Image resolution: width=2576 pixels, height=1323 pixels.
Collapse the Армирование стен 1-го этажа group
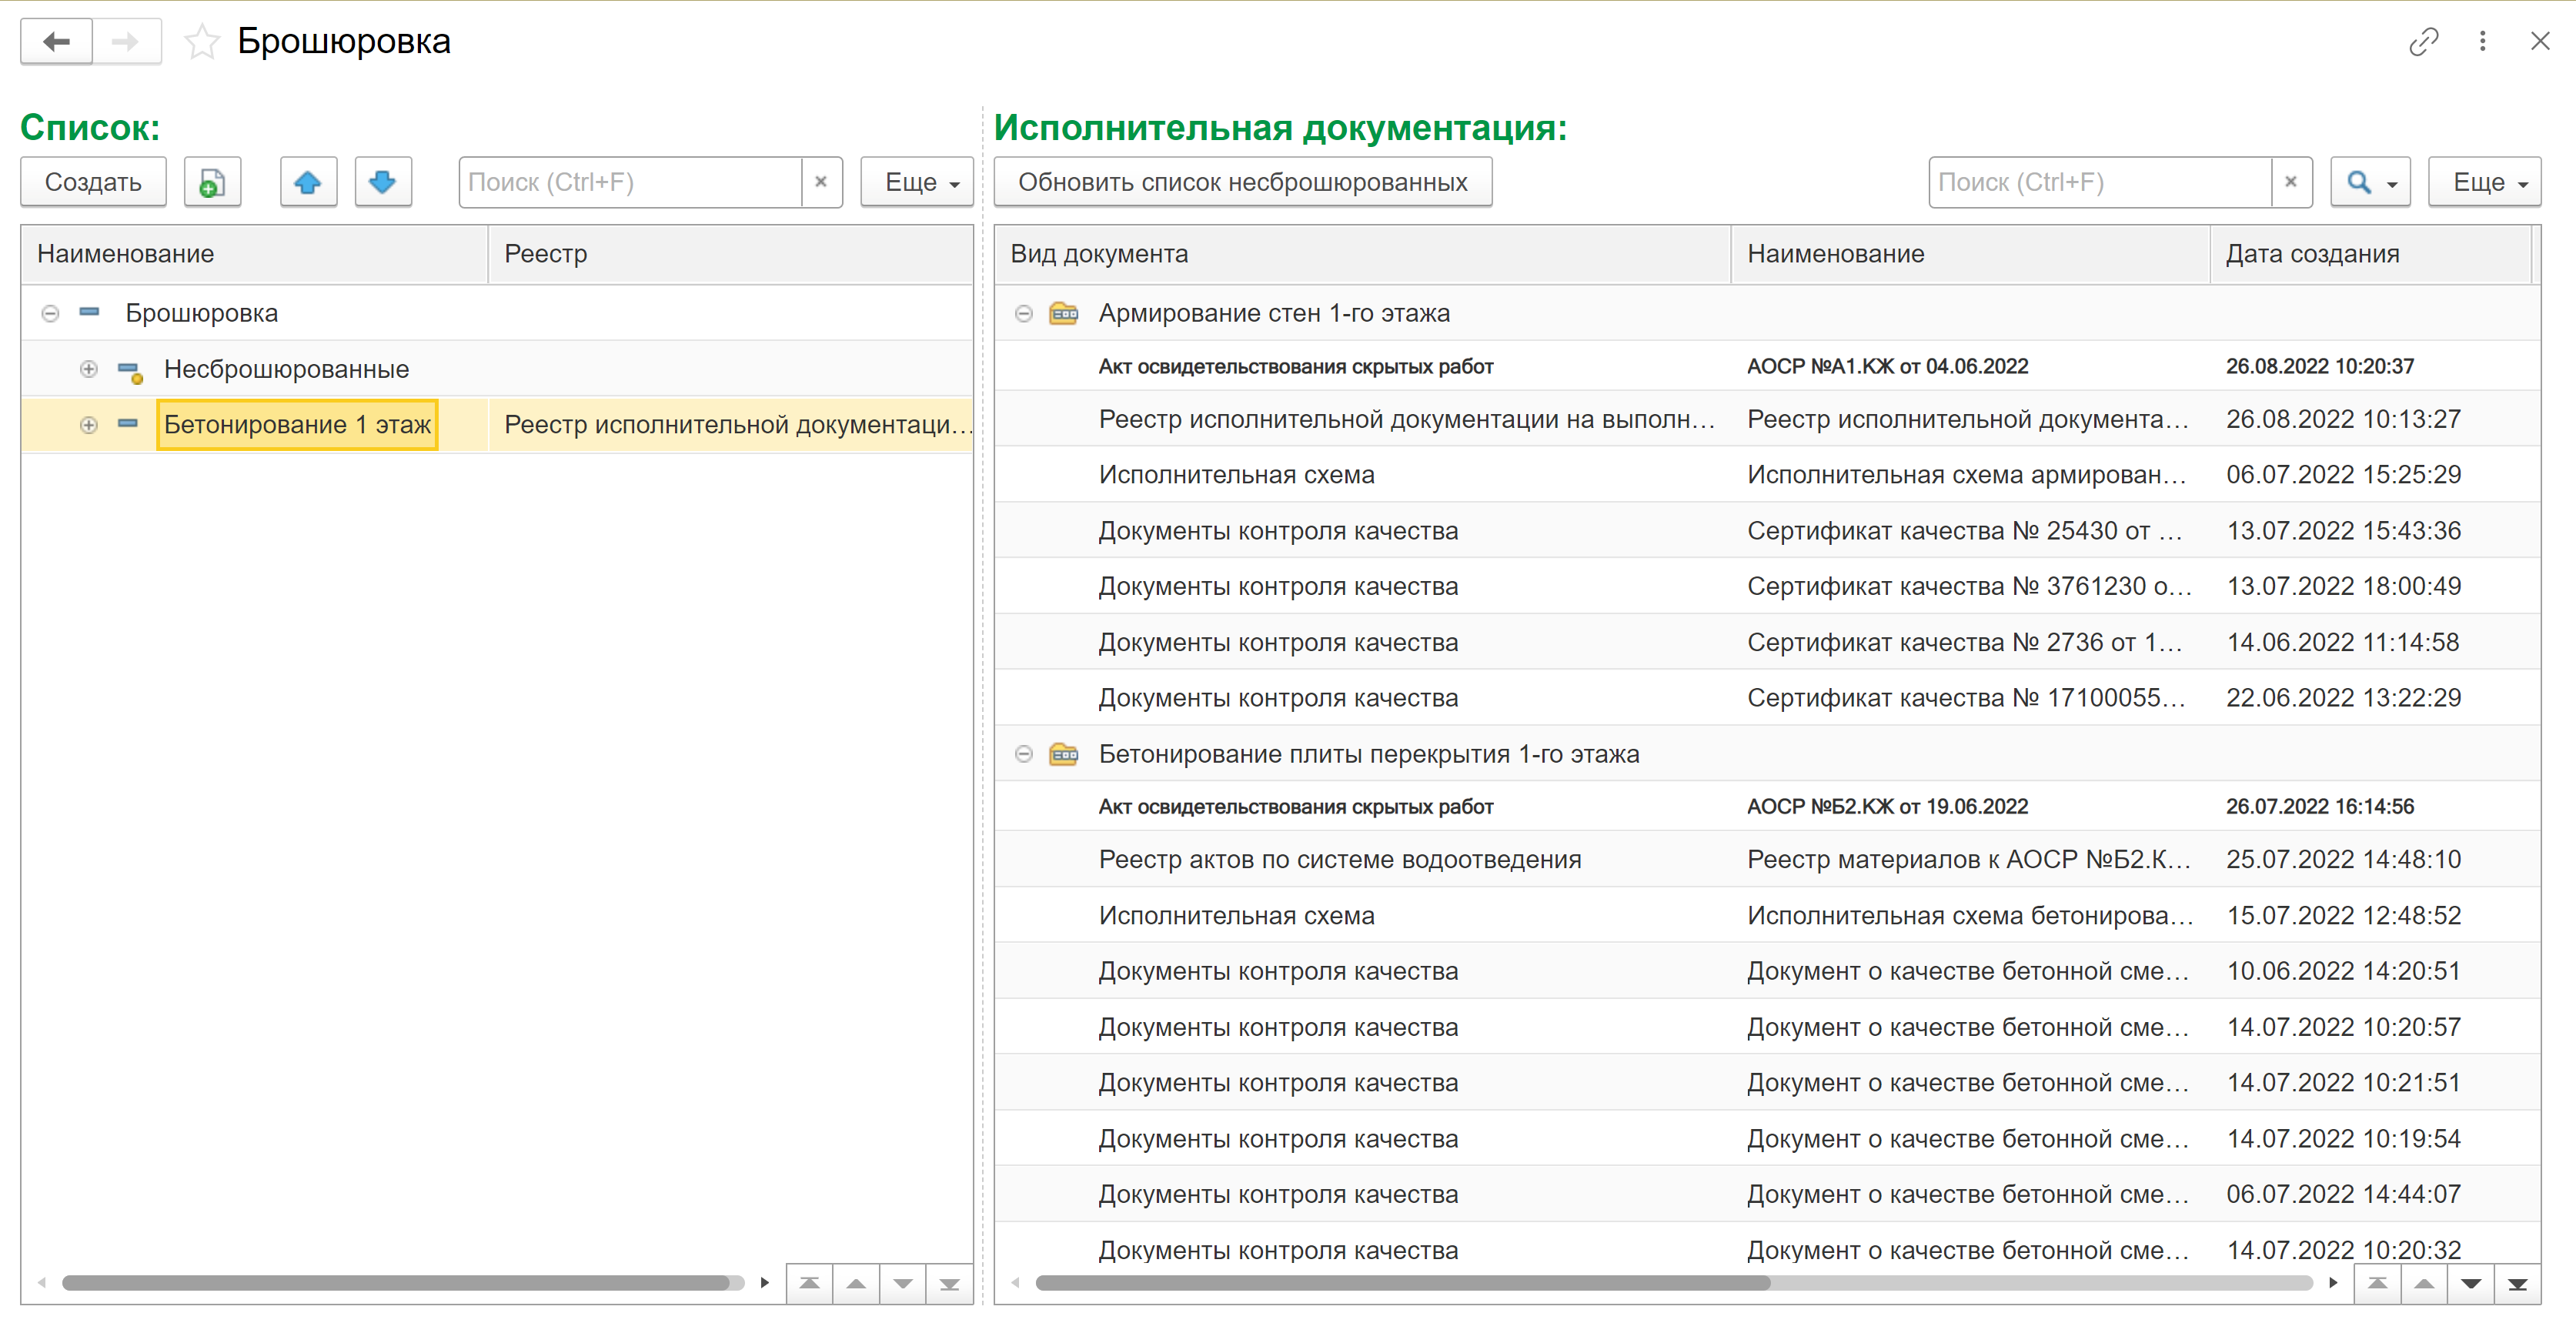pos(1023,314)
